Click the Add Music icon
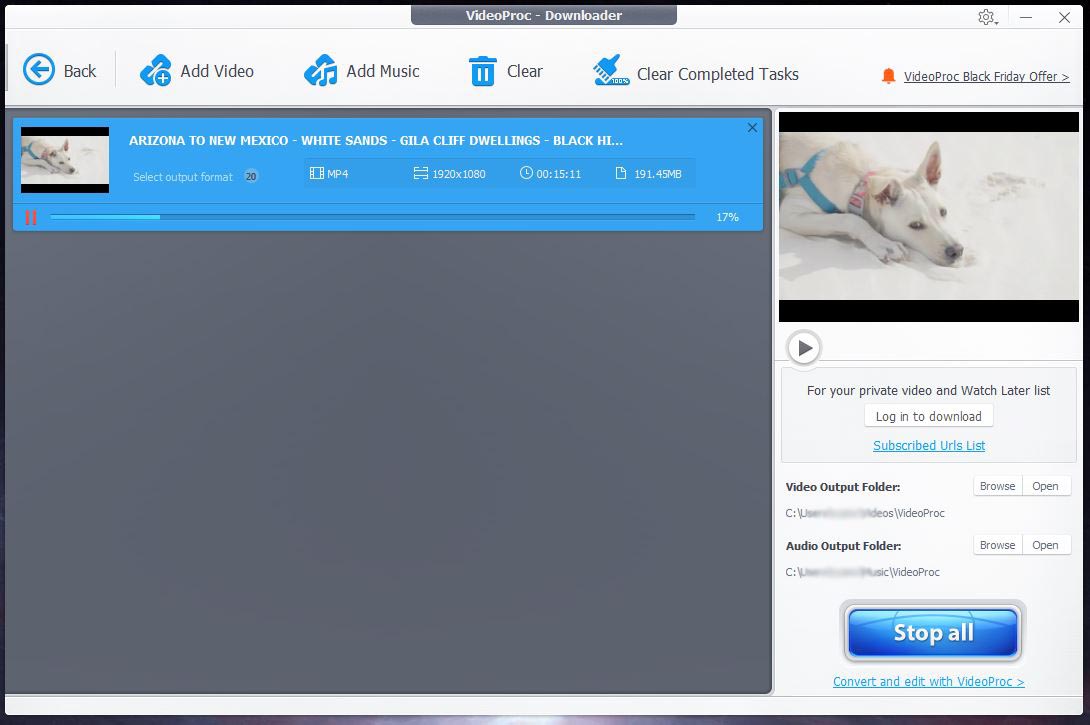 321,71
